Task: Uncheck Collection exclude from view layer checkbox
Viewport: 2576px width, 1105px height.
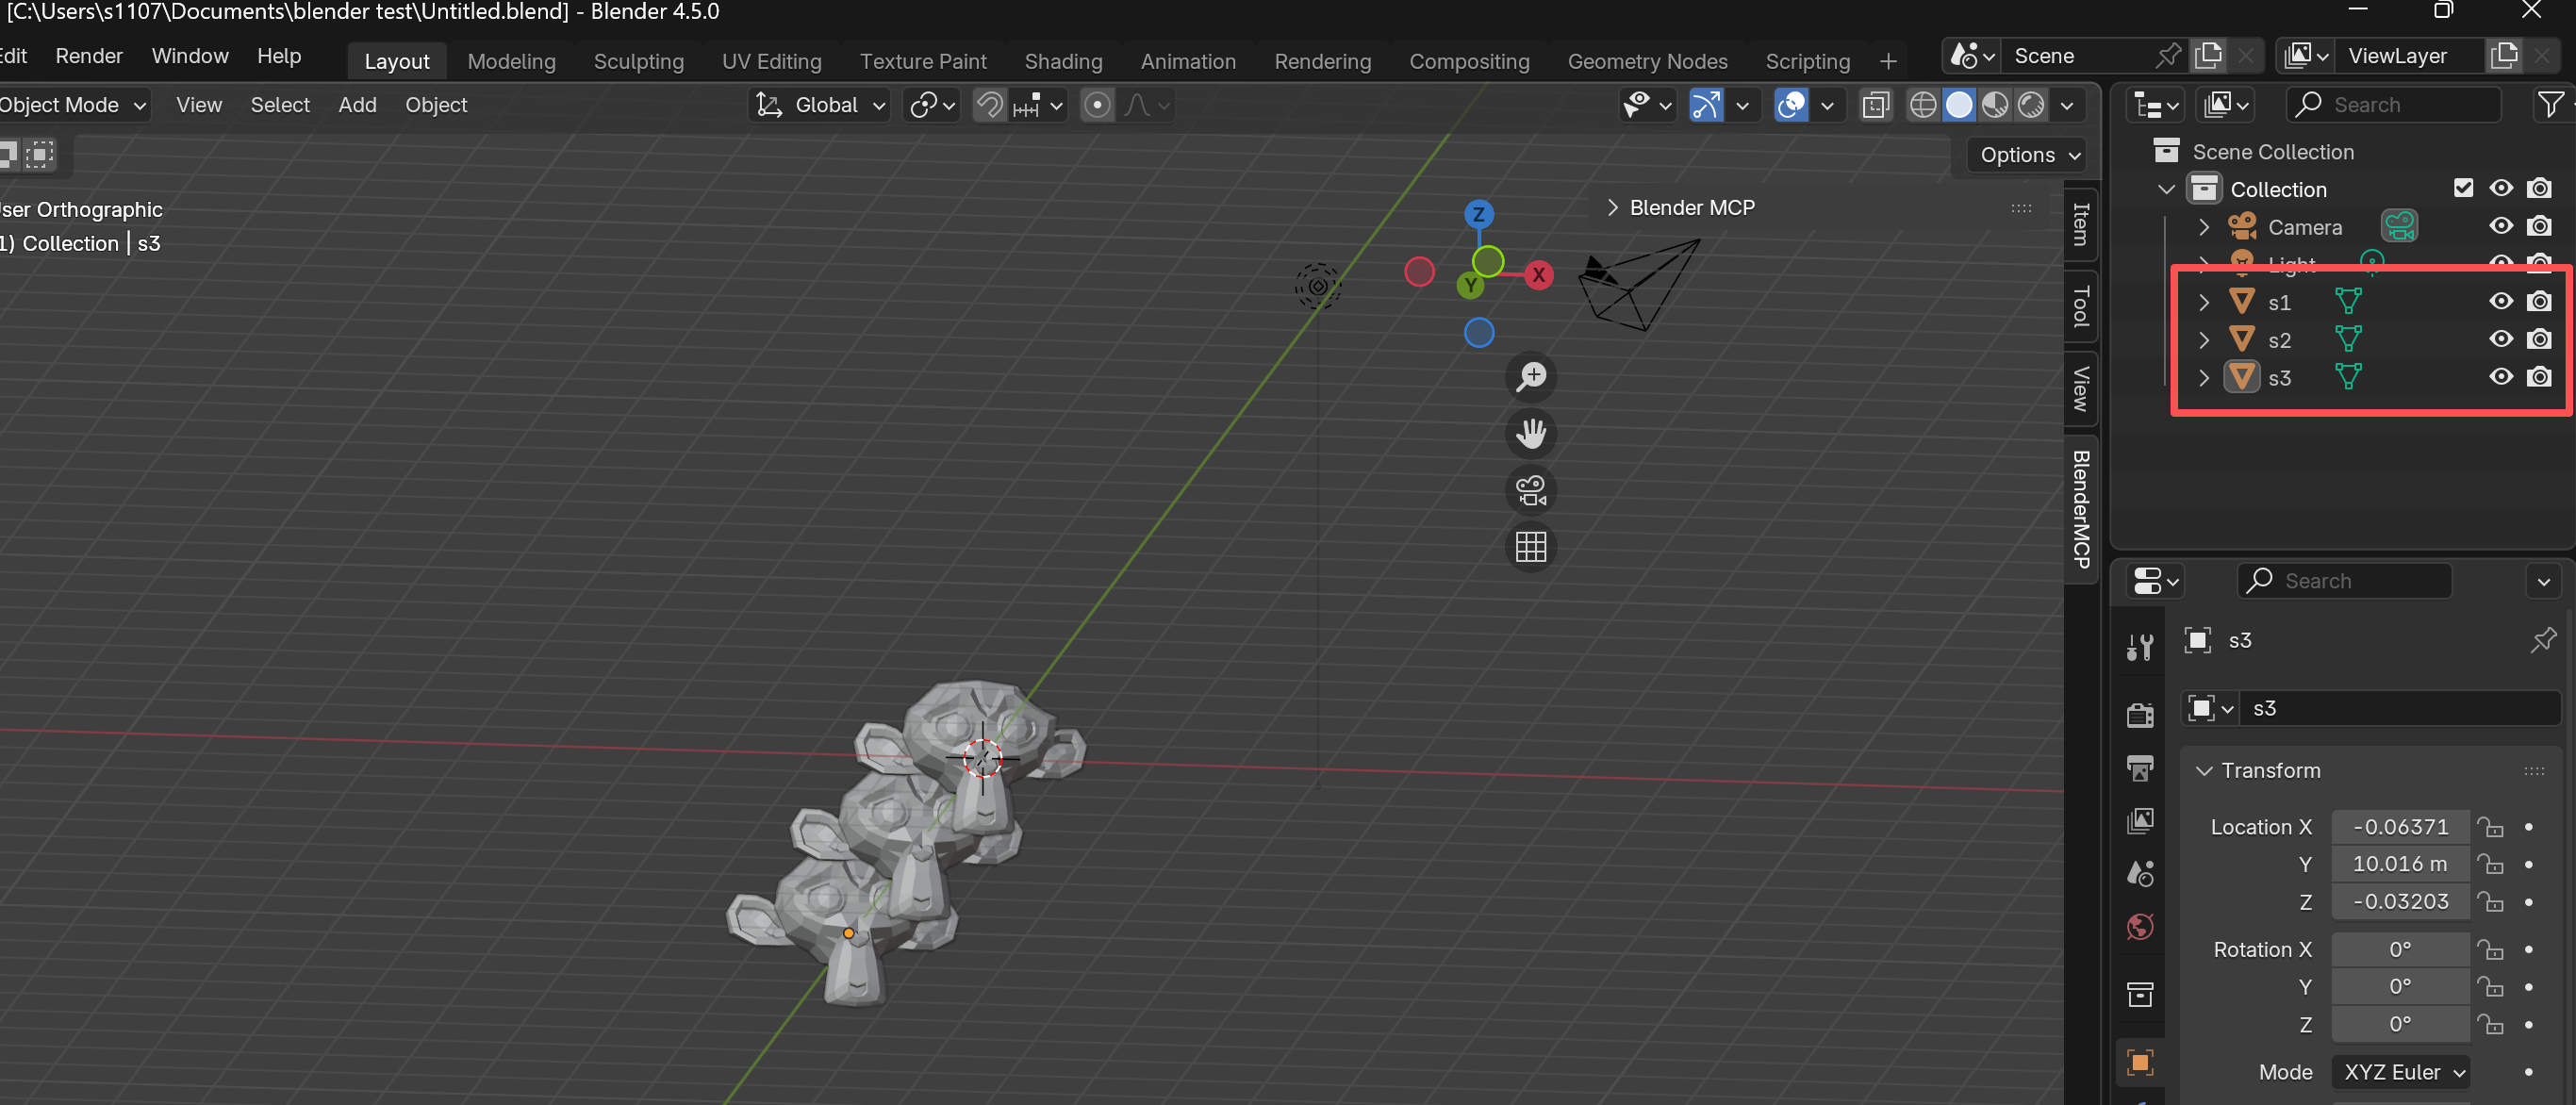Action: pyautogui.click(x=2463, y=188)
